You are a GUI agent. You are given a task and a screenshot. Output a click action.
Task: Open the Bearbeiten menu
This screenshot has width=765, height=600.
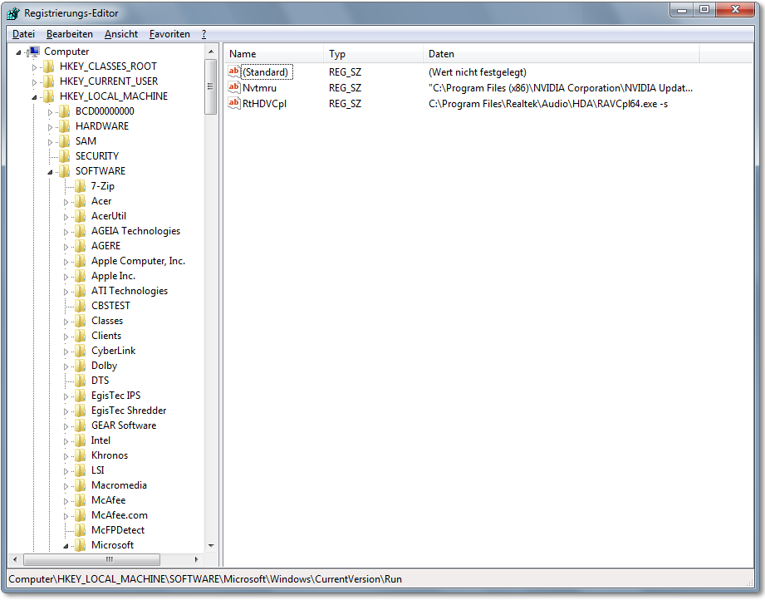(69, 34)
